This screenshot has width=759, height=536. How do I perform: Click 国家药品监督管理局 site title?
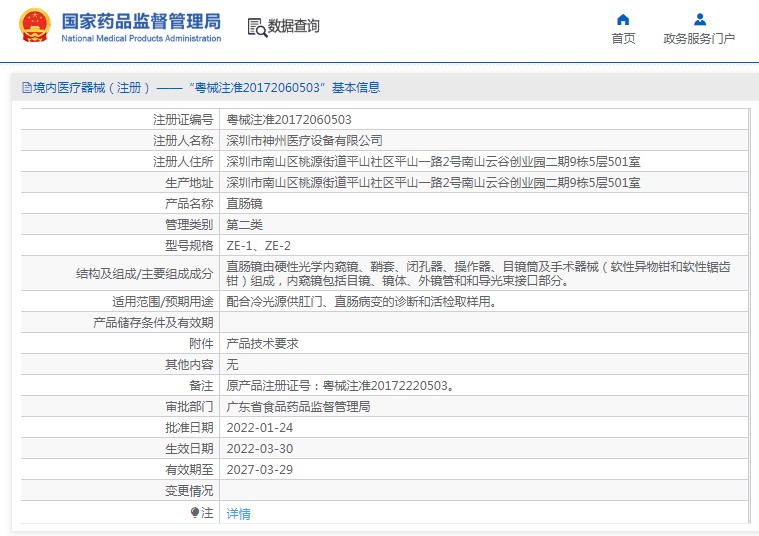pos(141,21)
